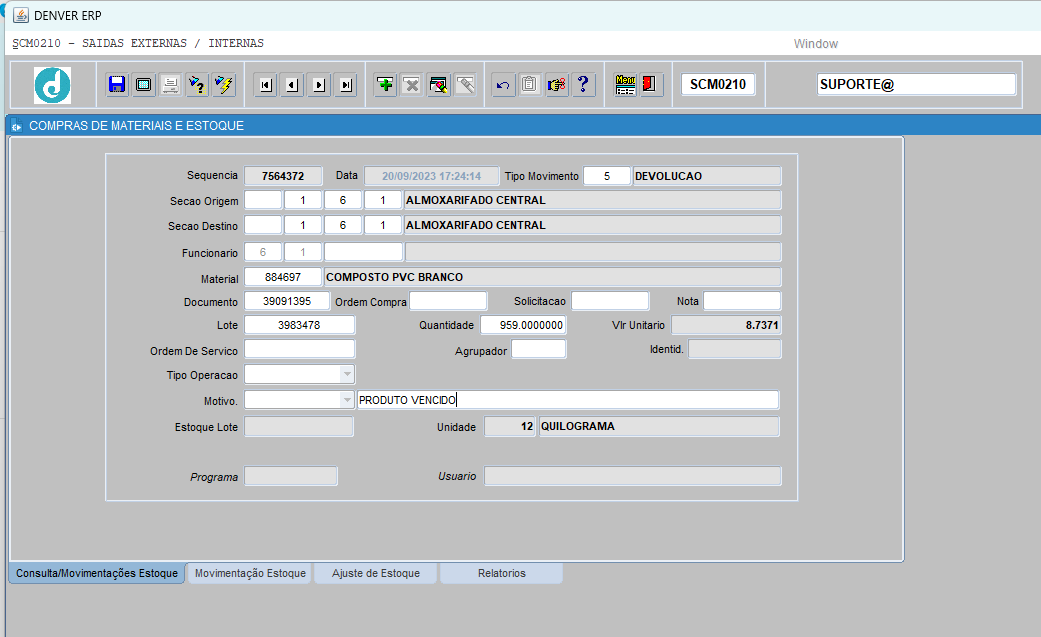Click the Usuario field
Screen dimensions: 1041x637
pos(633,476)
